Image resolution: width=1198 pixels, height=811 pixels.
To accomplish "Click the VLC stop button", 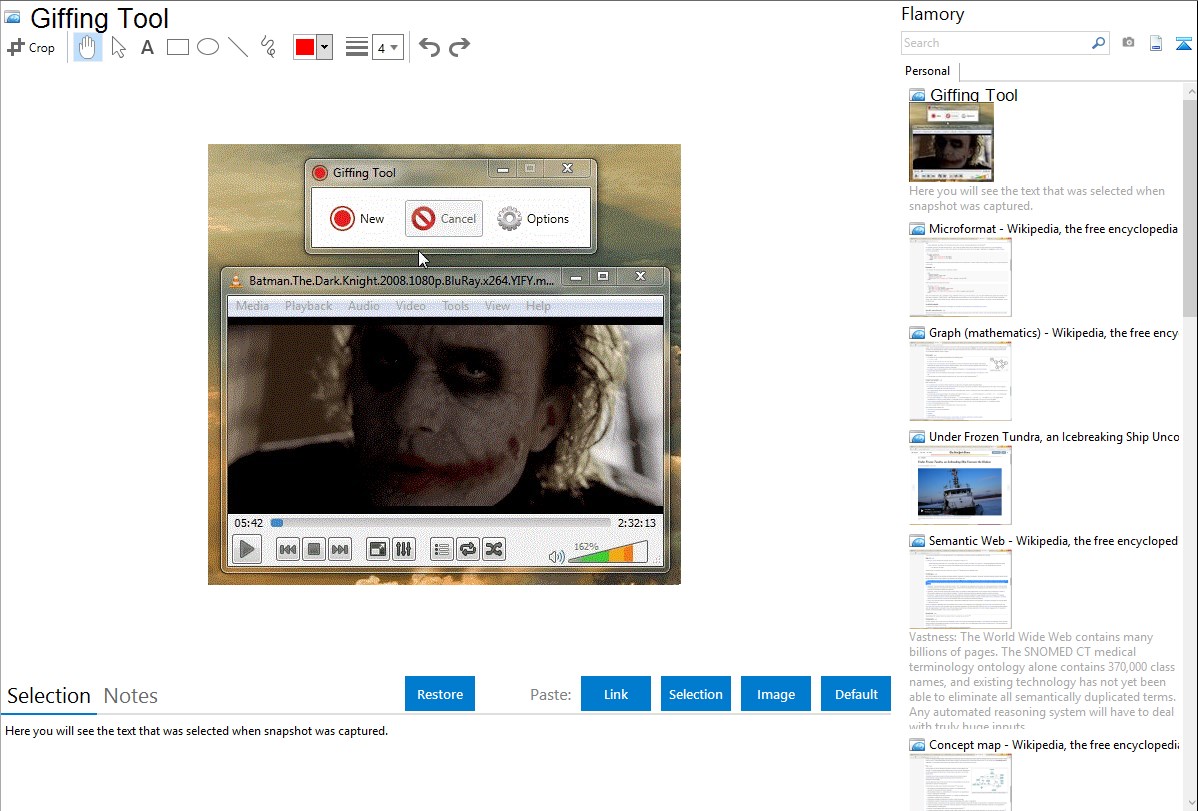I will pos(314,549).
